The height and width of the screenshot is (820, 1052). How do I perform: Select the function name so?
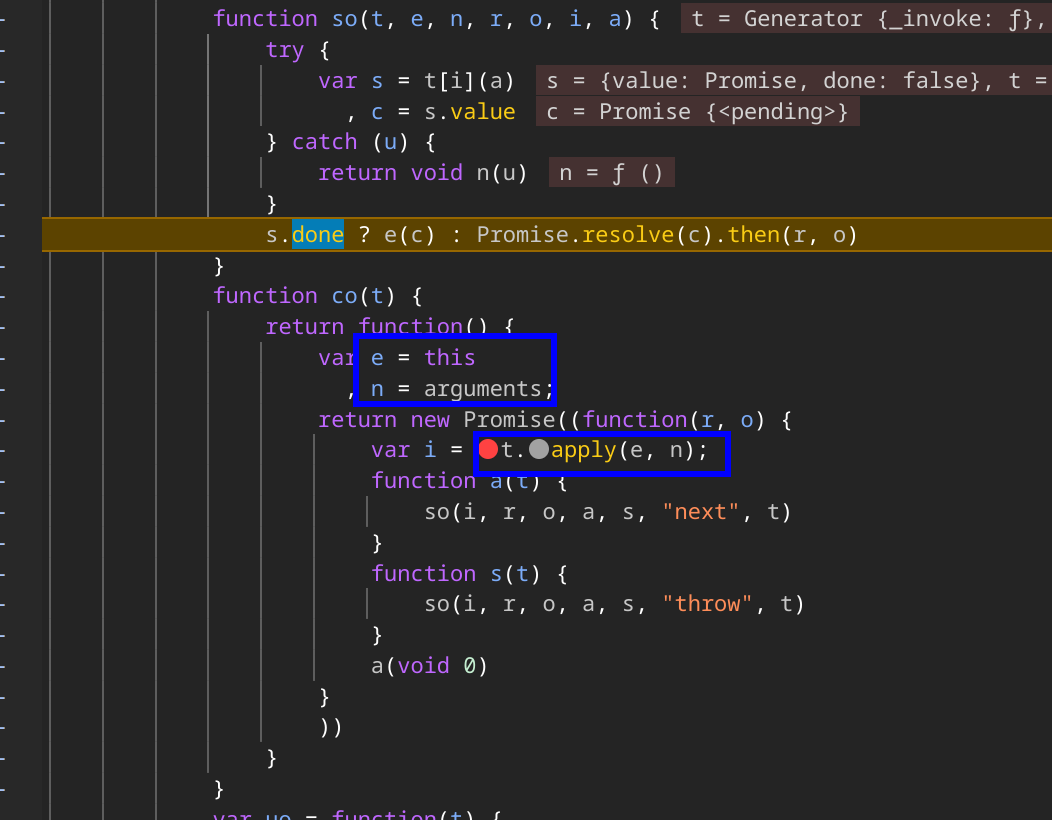tap(345, 19)
